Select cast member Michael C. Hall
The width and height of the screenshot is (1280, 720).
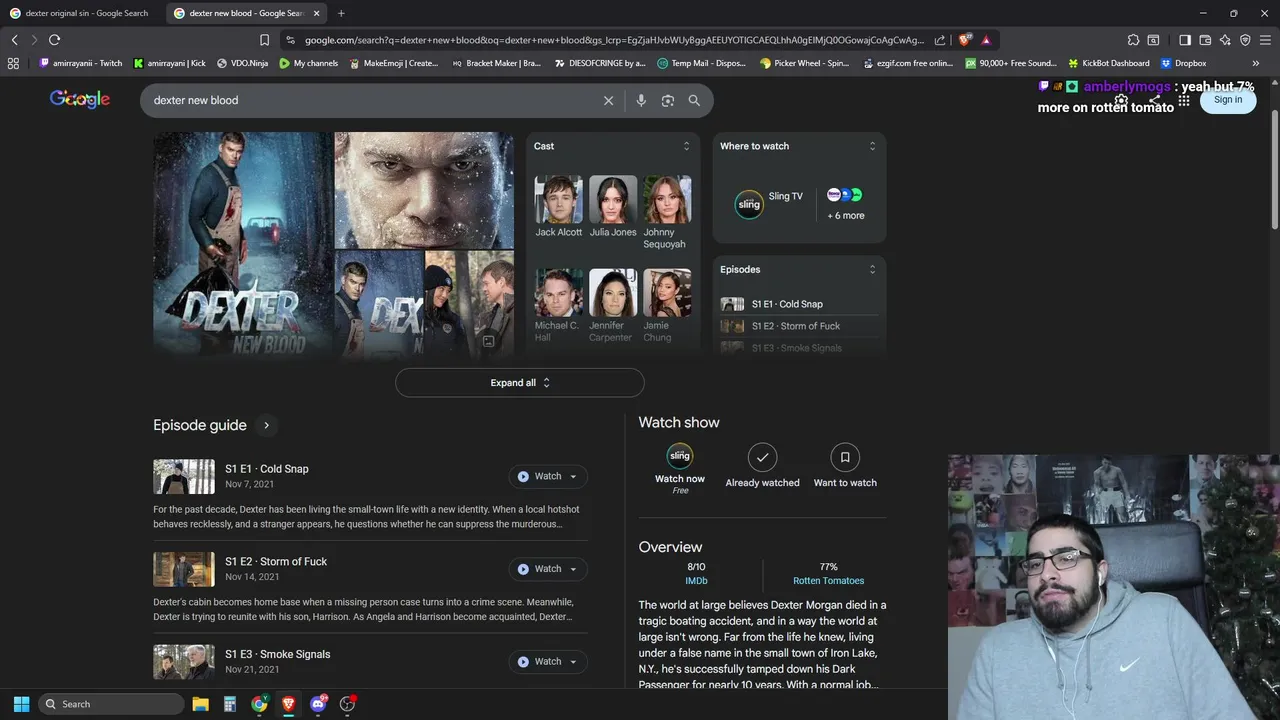click(x=557, y=306)
